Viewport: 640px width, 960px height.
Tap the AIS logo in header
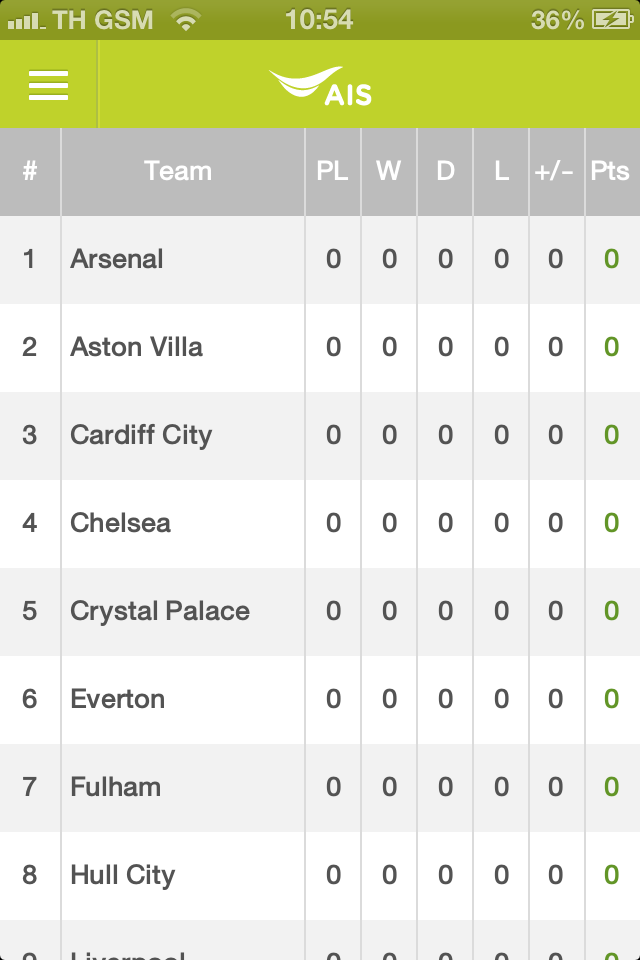[x=321, y=86]
